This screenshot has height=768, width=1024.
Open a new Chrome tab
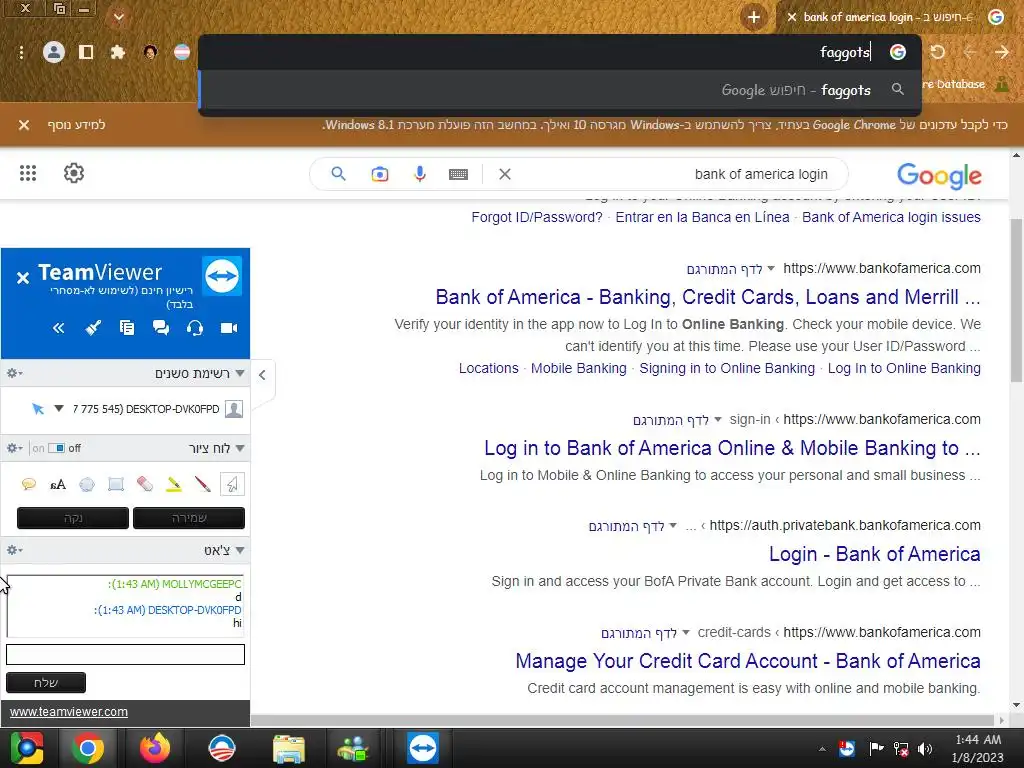(754, 17)
